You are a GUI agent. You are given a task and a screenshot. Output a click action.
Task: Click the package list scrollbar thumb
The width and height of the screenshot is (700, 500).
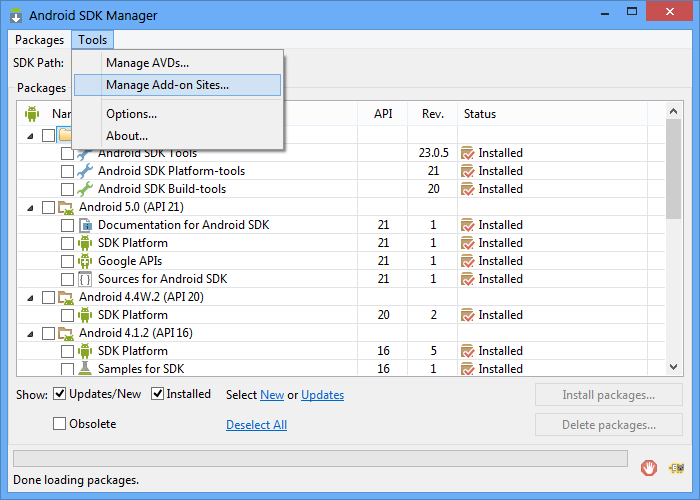(x=674, y=169)
